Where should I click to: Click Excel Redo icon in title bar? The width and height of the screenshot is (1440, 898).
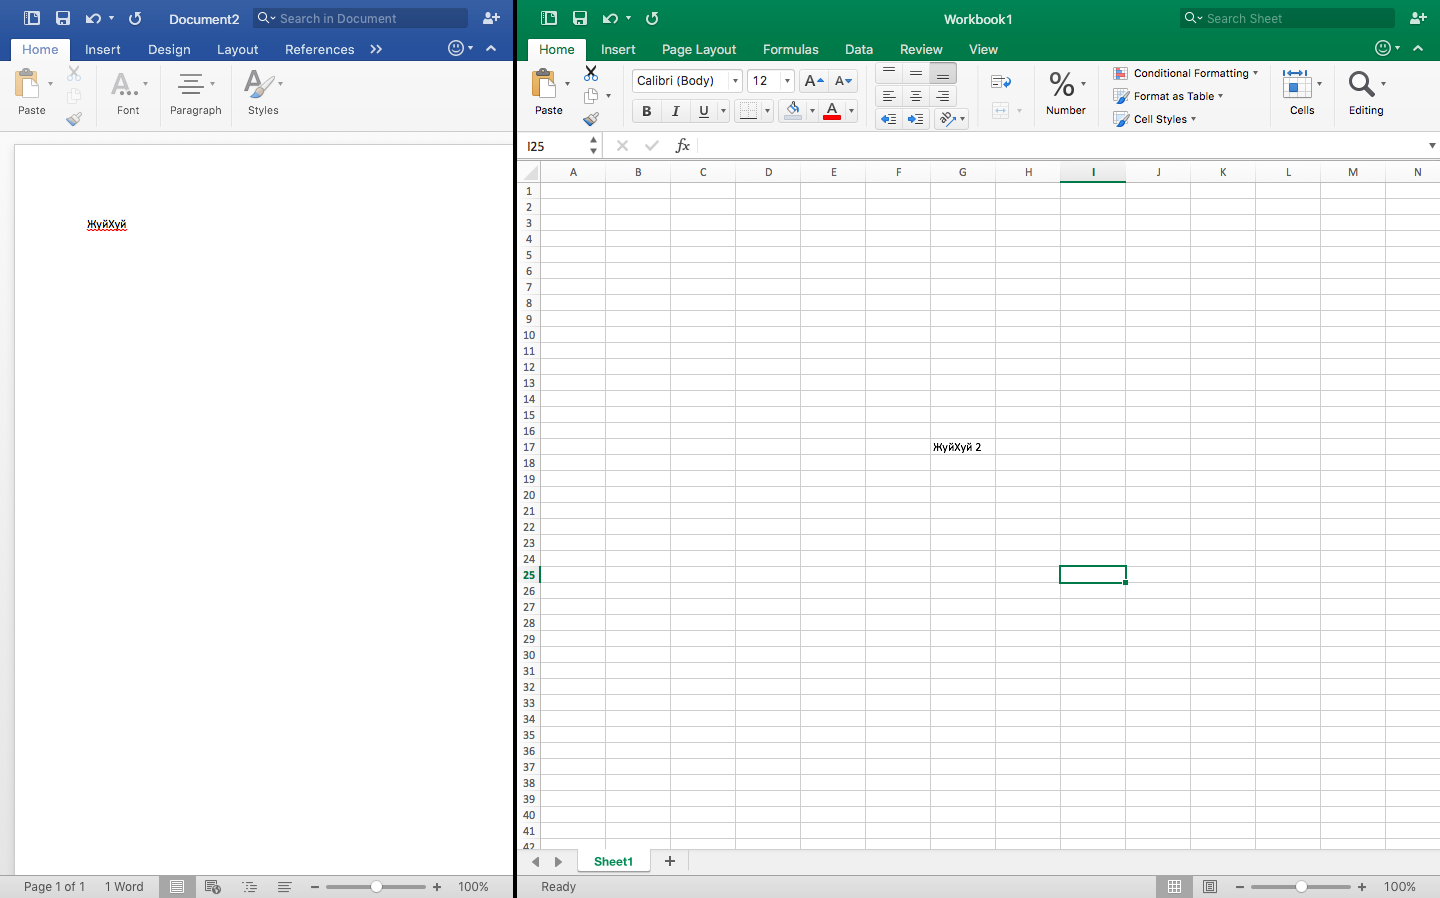(652, 18)
